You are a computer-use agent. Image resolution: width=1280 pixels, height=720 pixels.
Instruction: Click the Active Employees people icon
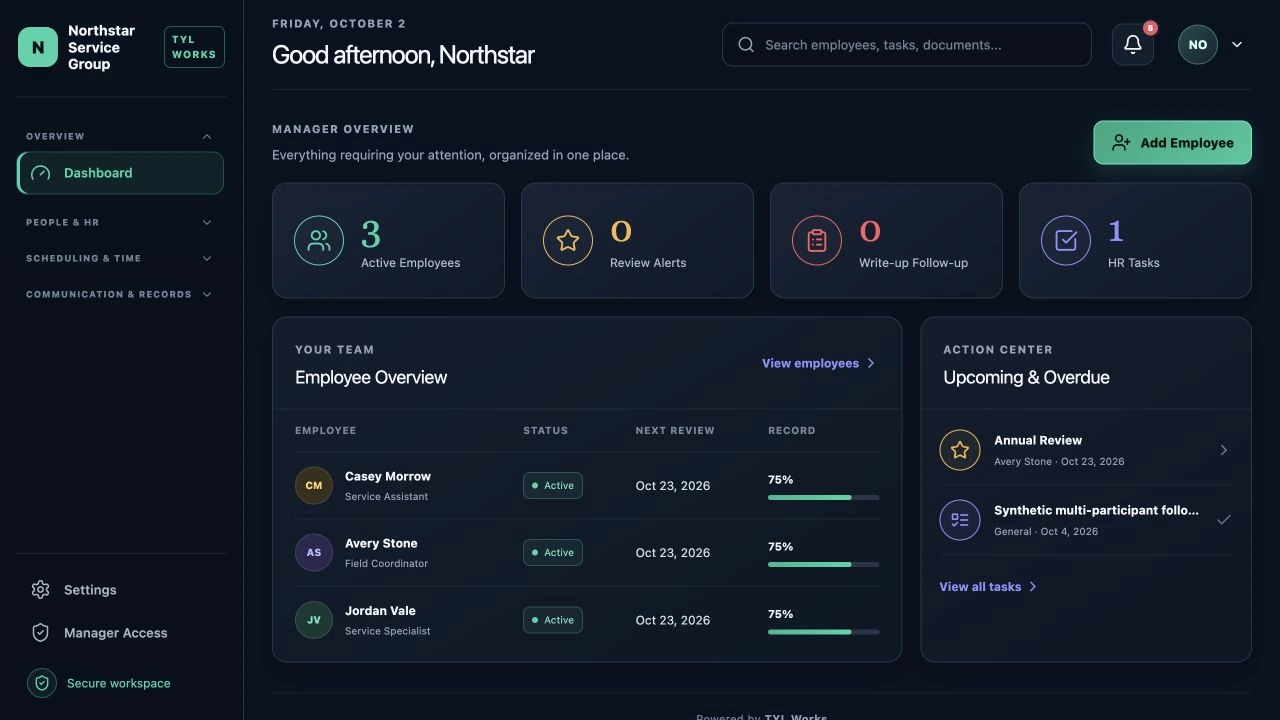[x=319, y=241]
